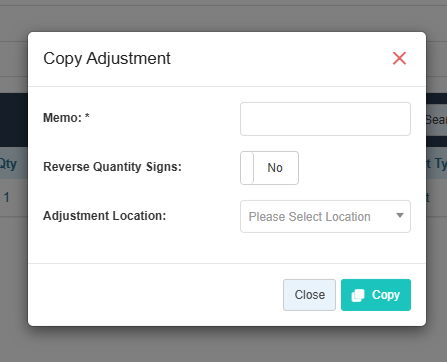Click the required asterisk next to Memo
Image resolution: width=447 pixels, height=362 pixels.
point(87,116)
